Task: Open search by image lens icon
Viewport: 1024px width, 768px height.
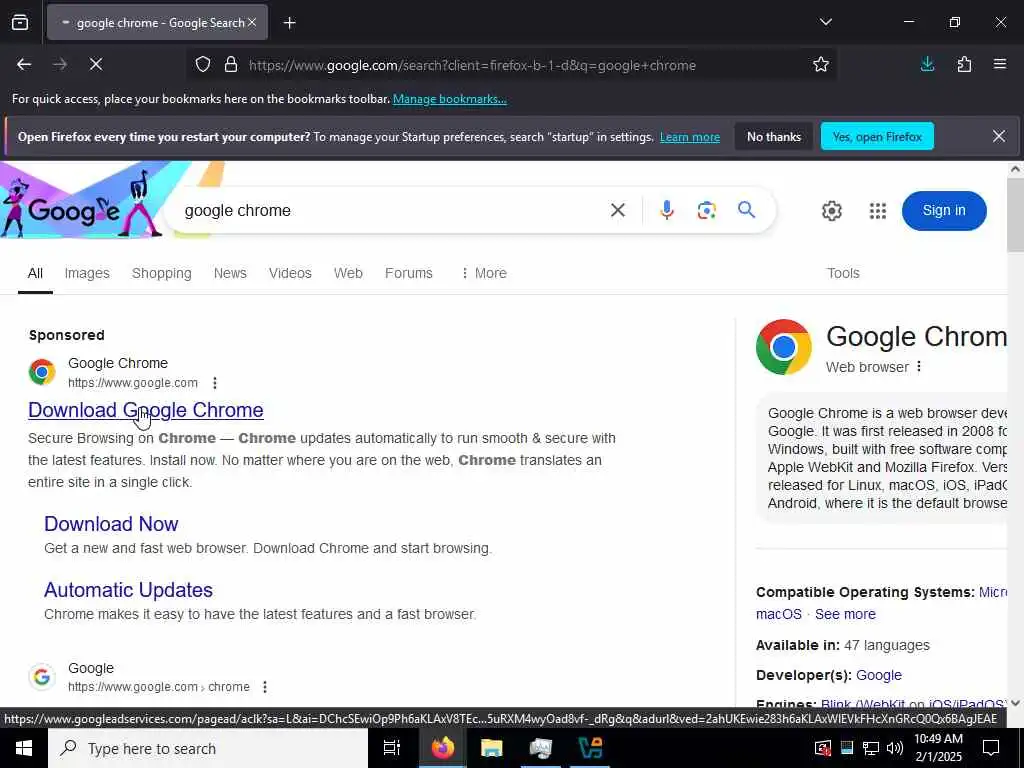Action: coord(707,210)
